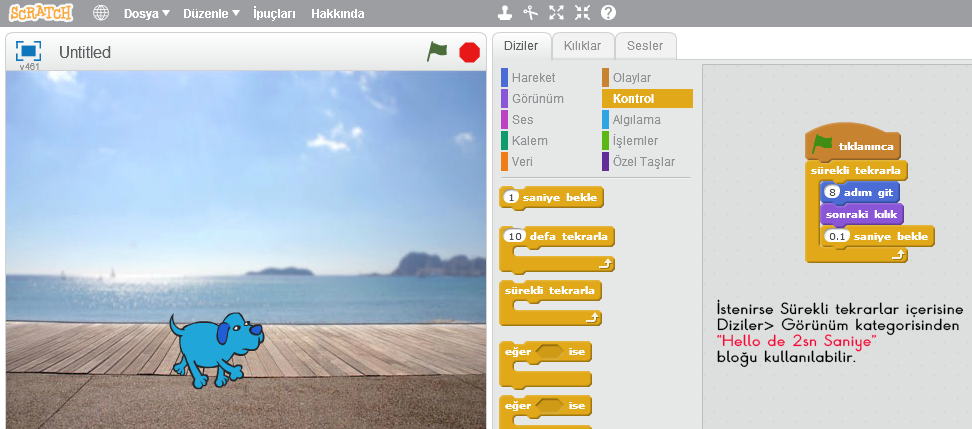Edit the 0.1 value in script
This screenshot has height=429, width=972.
coord(837,237)
